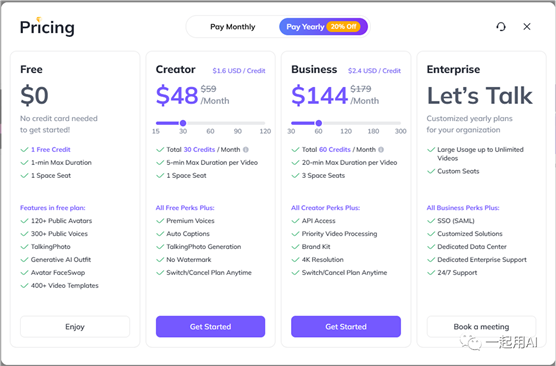Set Creator slider to 120 credits

(265, 123)
